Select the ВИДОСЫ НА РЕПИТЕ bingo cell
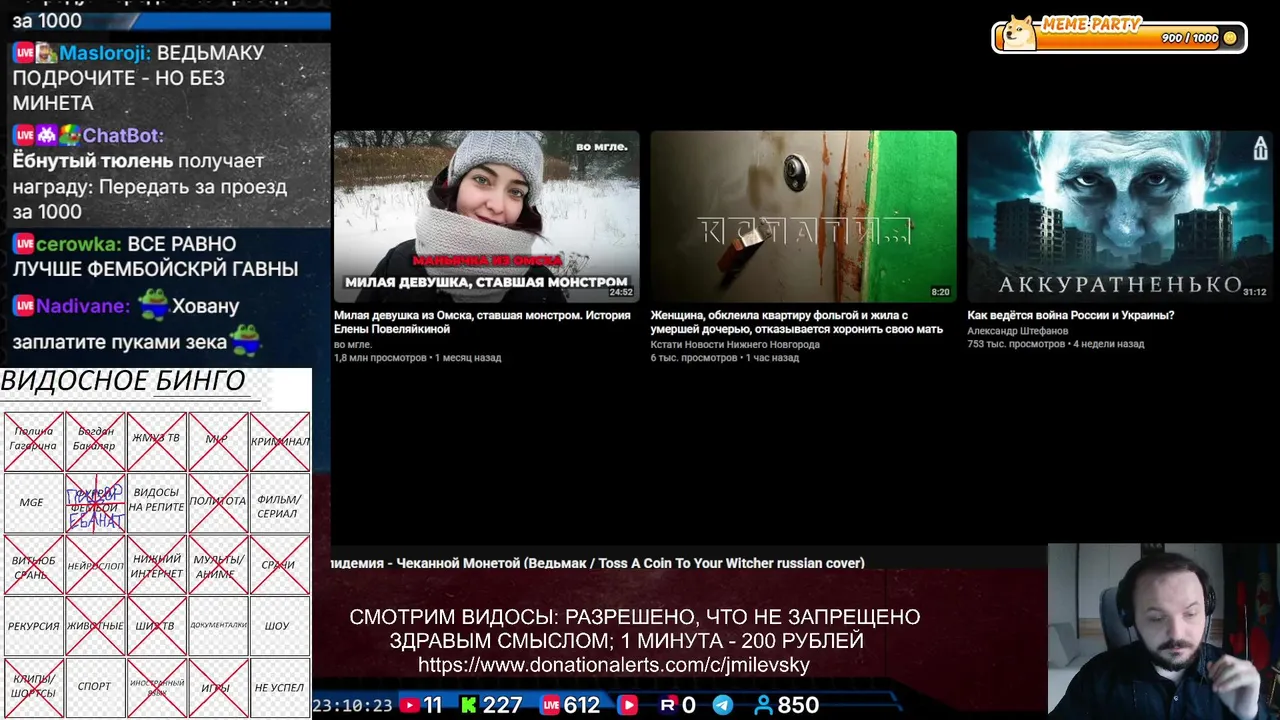 coord(156,502)
